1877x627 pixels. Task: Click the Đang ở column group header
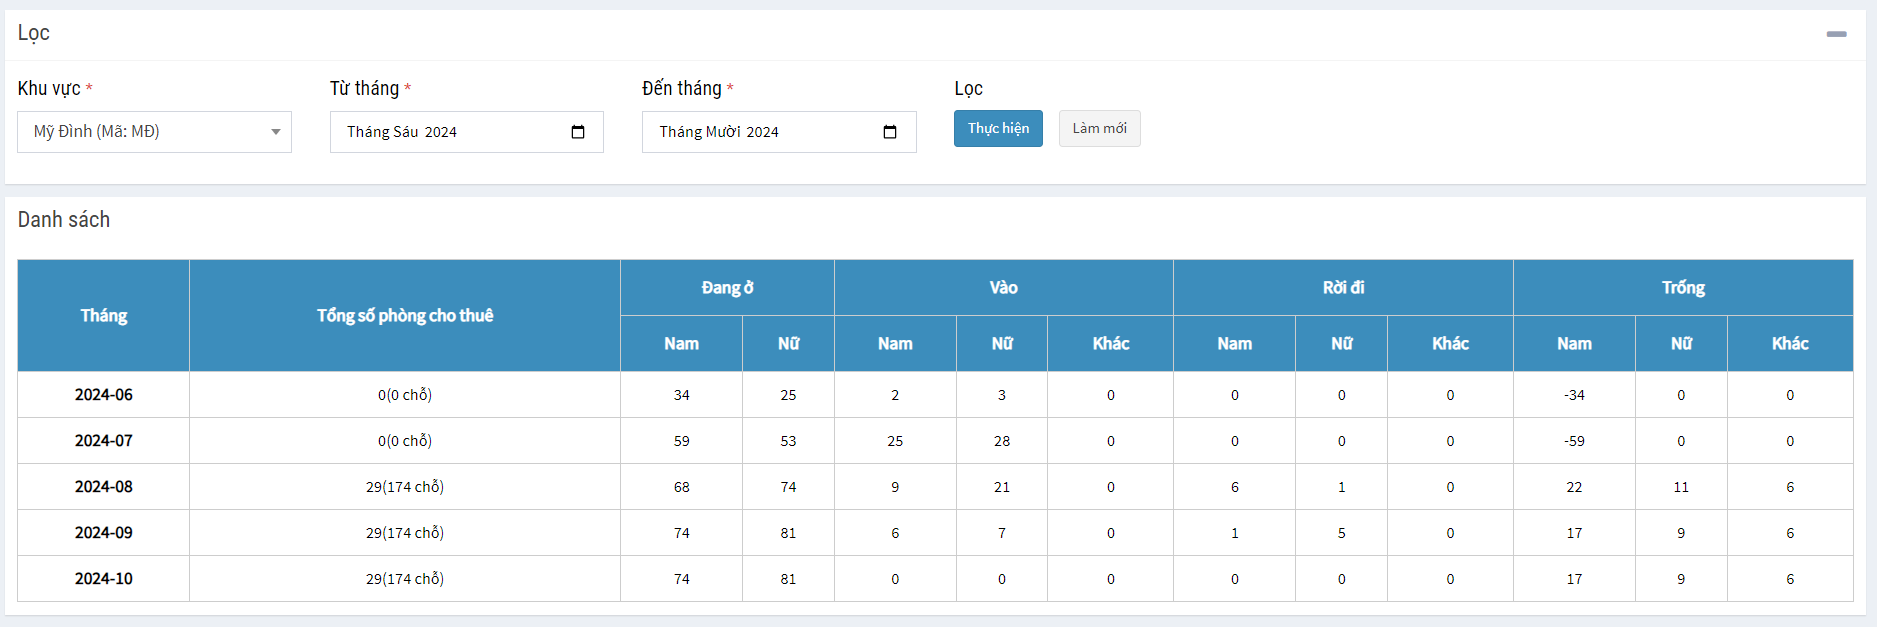[x=727, y=288]
